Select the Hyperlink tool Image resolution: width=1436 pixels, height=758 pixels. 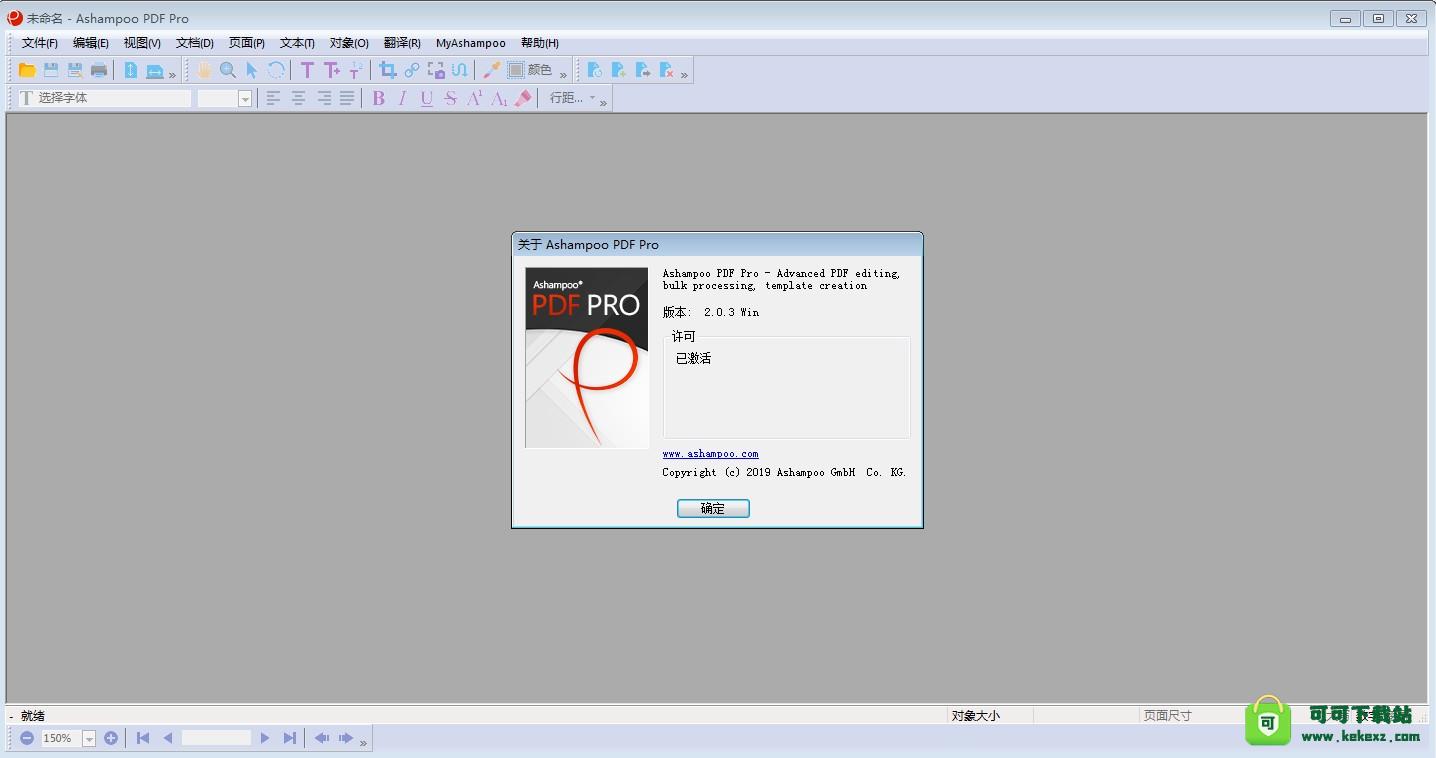coord(411,70)
